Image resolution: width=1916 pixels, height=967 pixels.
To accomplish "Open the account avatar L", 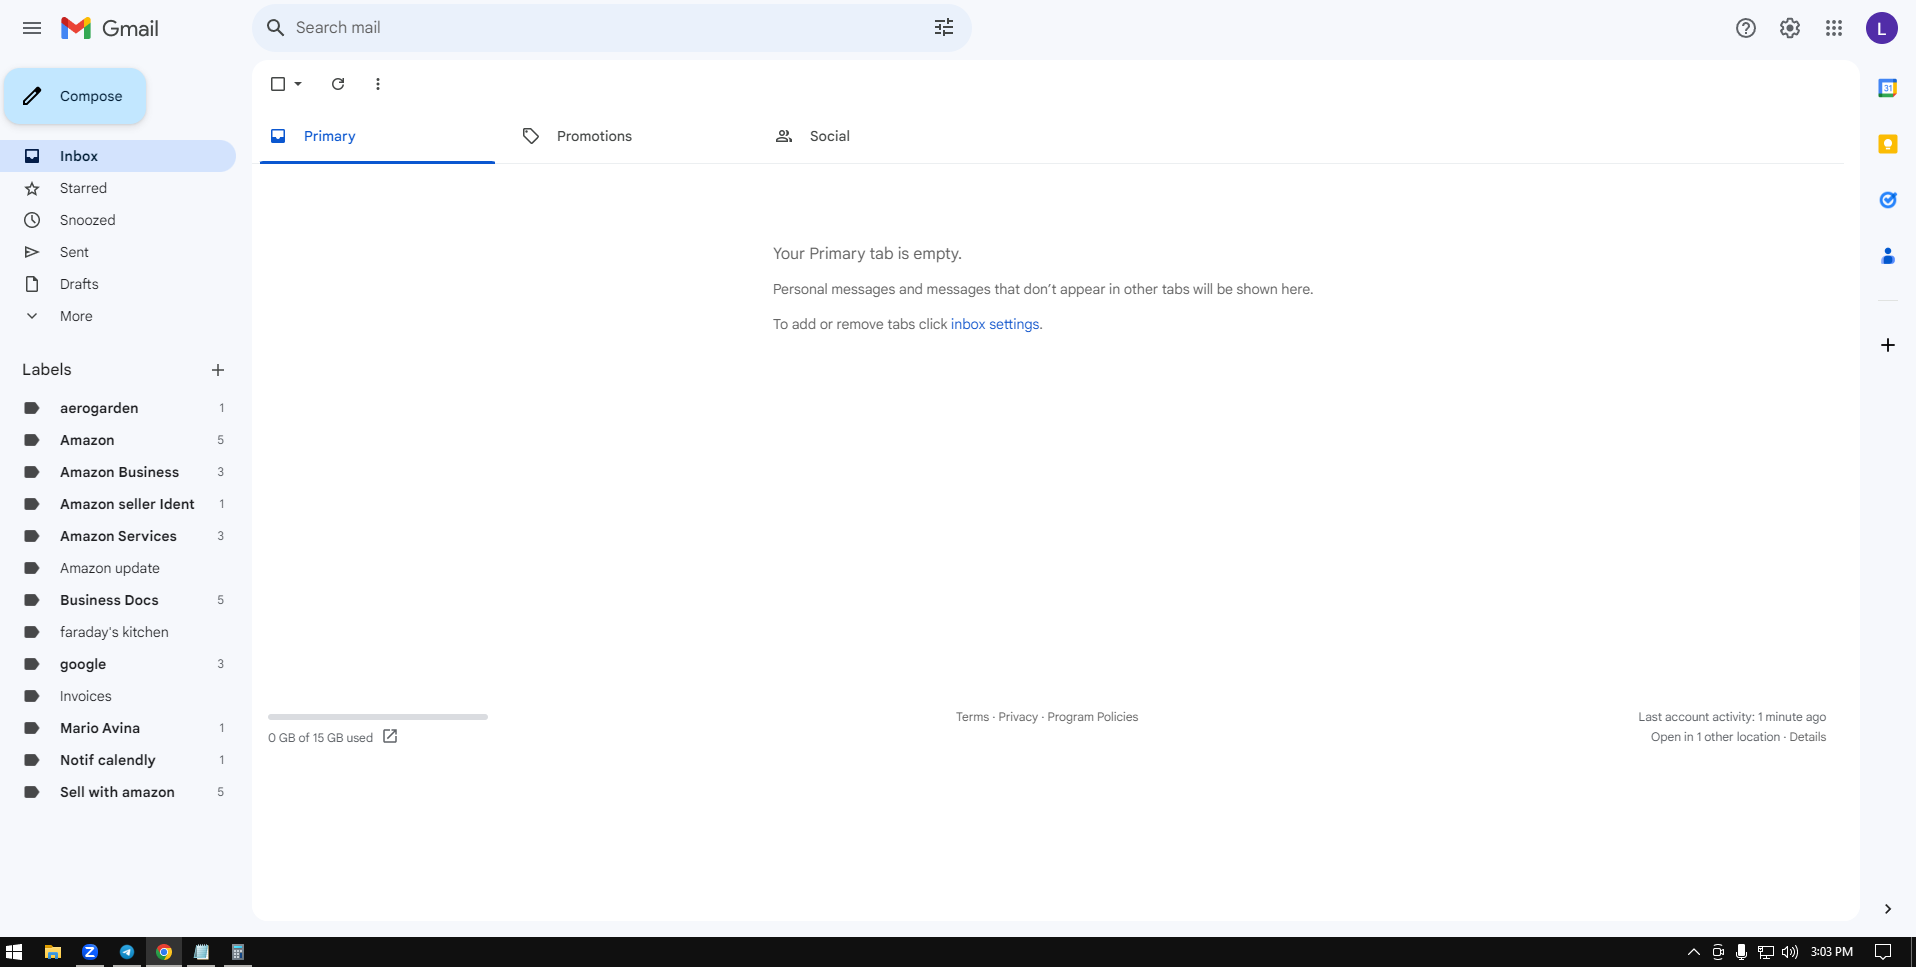I will coord(1882,28).
